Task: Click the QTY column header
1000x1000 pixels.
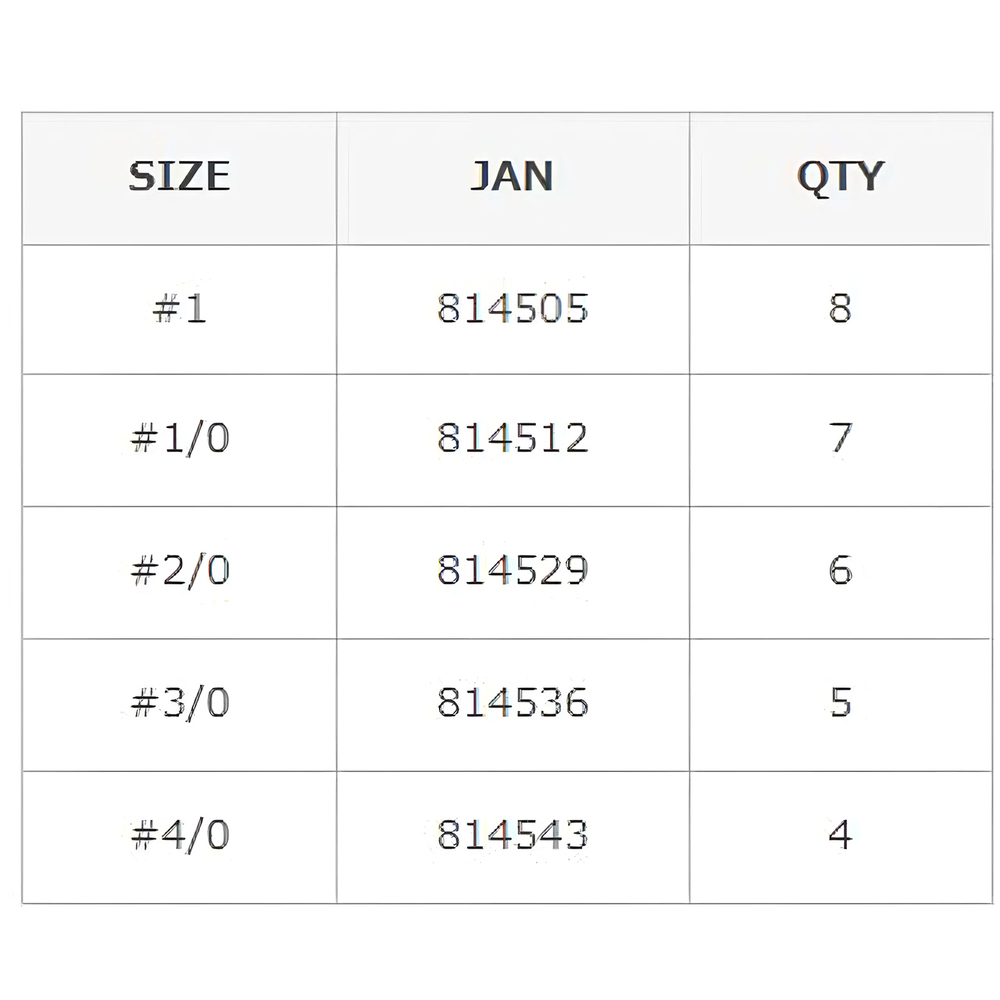Action: coord(840,177)
